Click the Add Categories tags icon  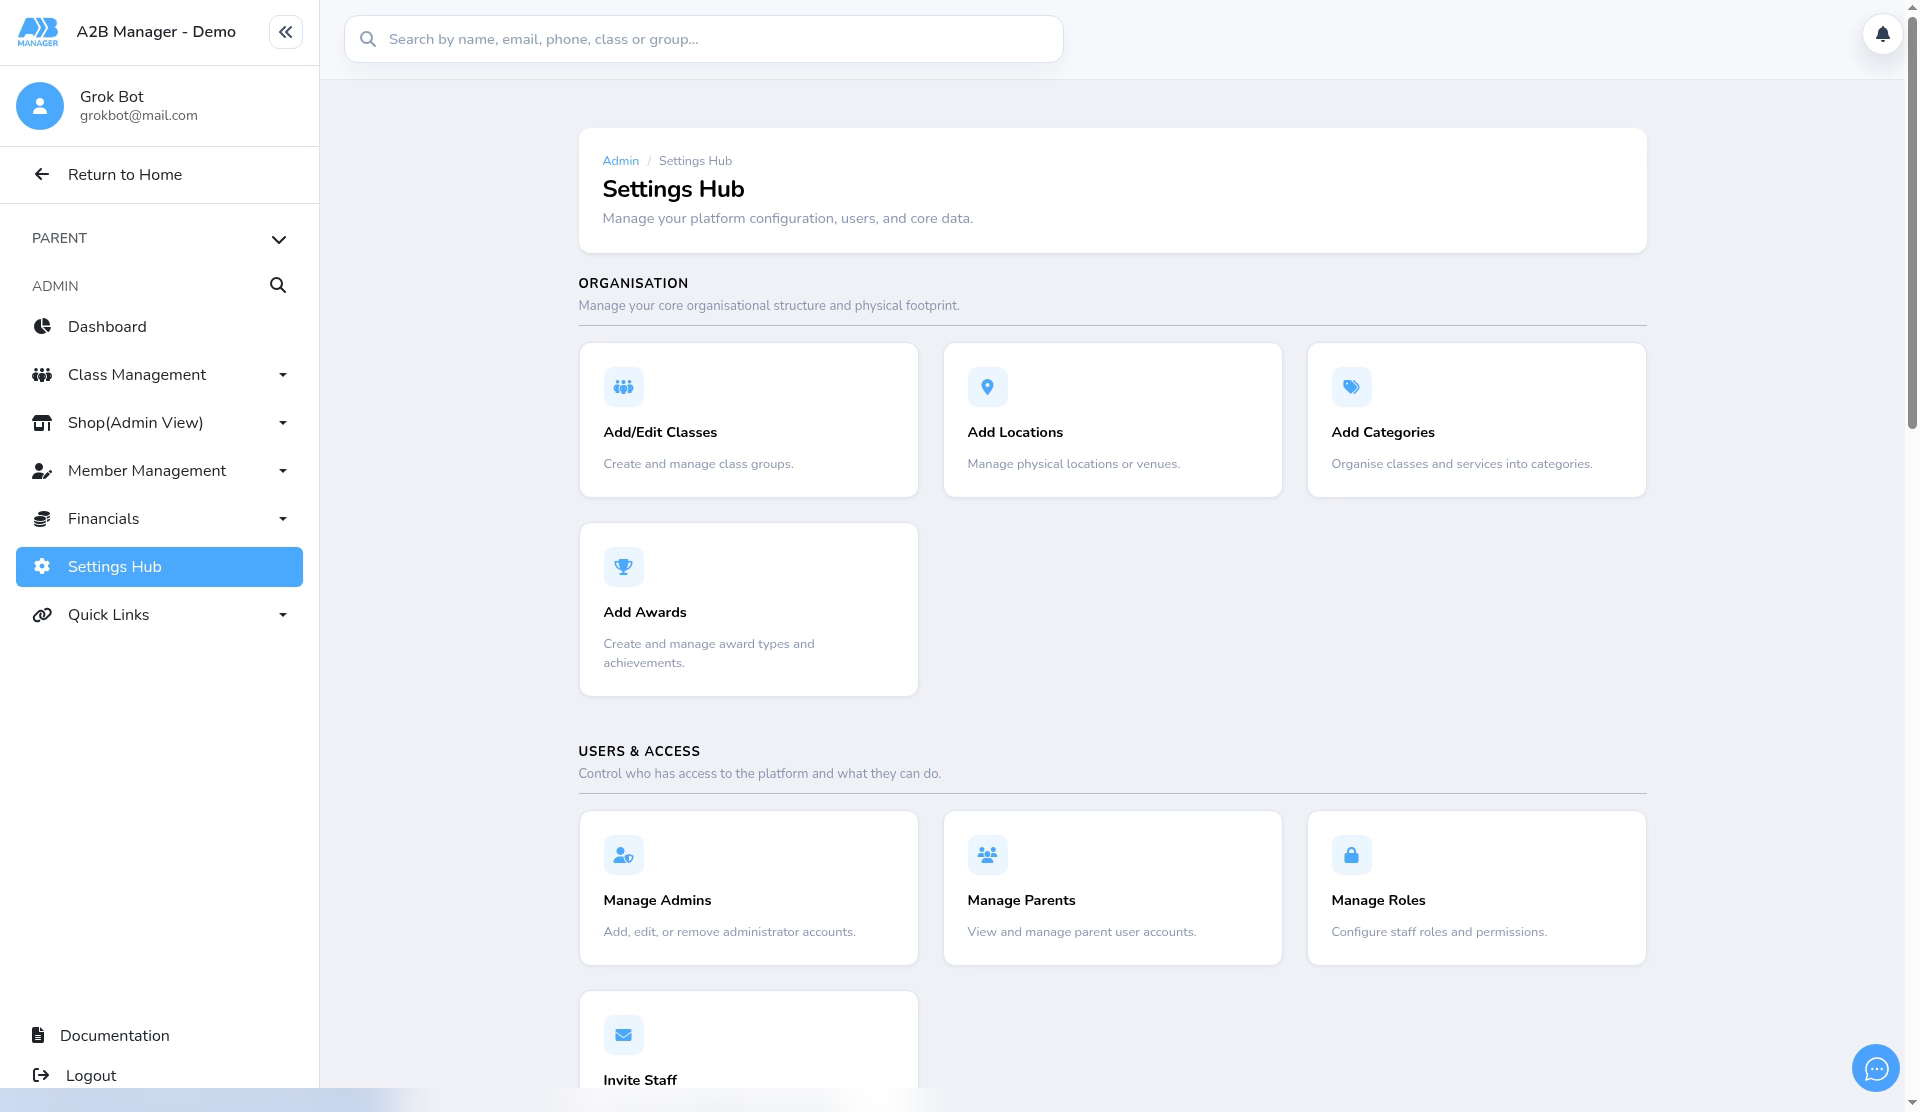1351,387
